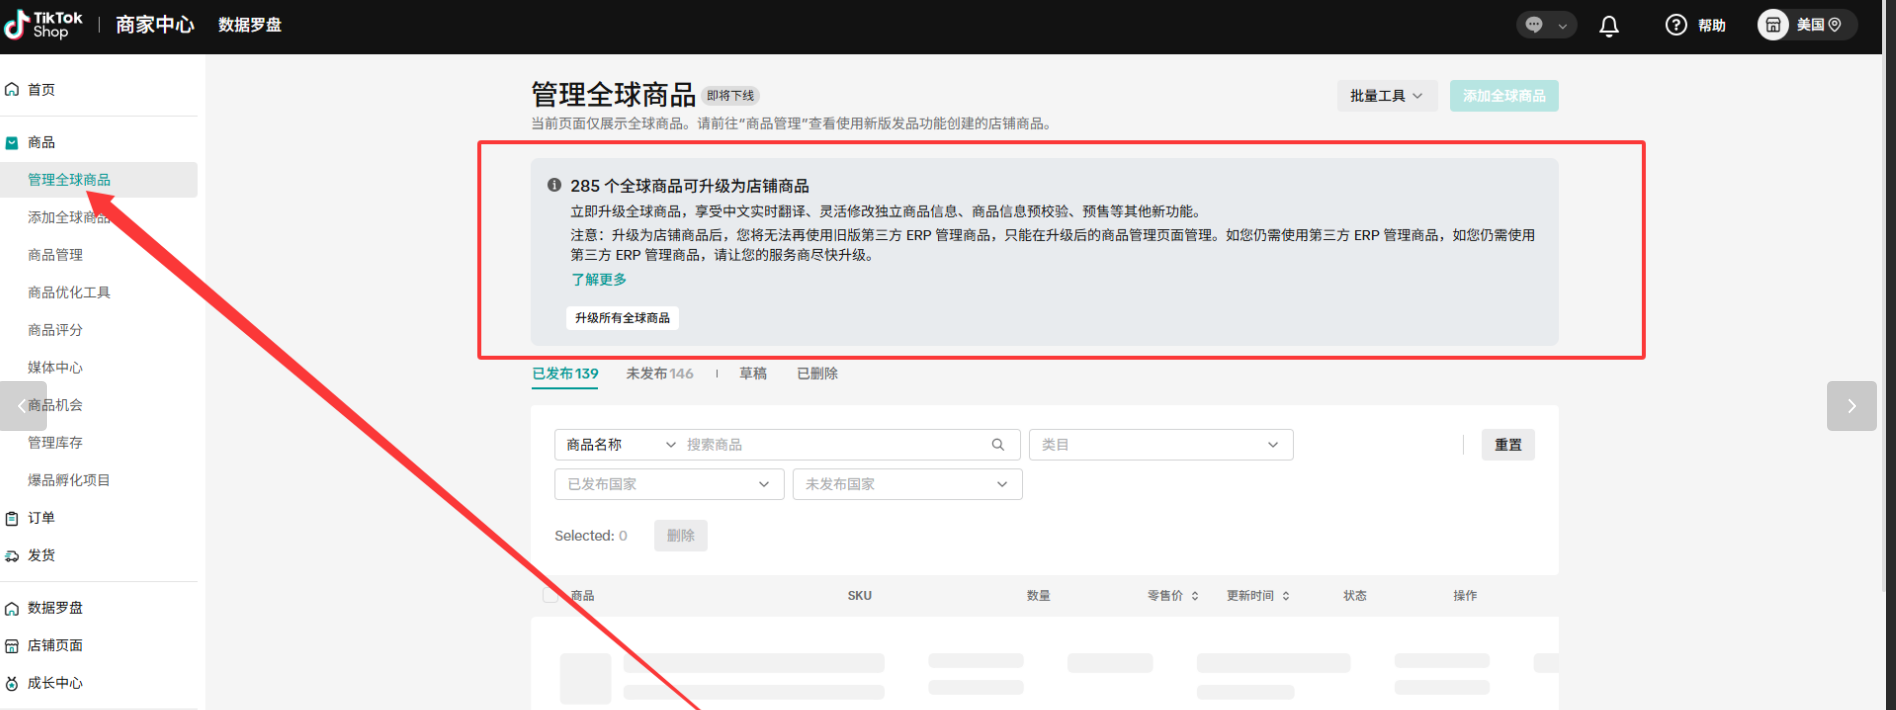Viewport: 1896px width, 710px height.
Task: Click the 状态 column header
Action: coord(1355,596)
